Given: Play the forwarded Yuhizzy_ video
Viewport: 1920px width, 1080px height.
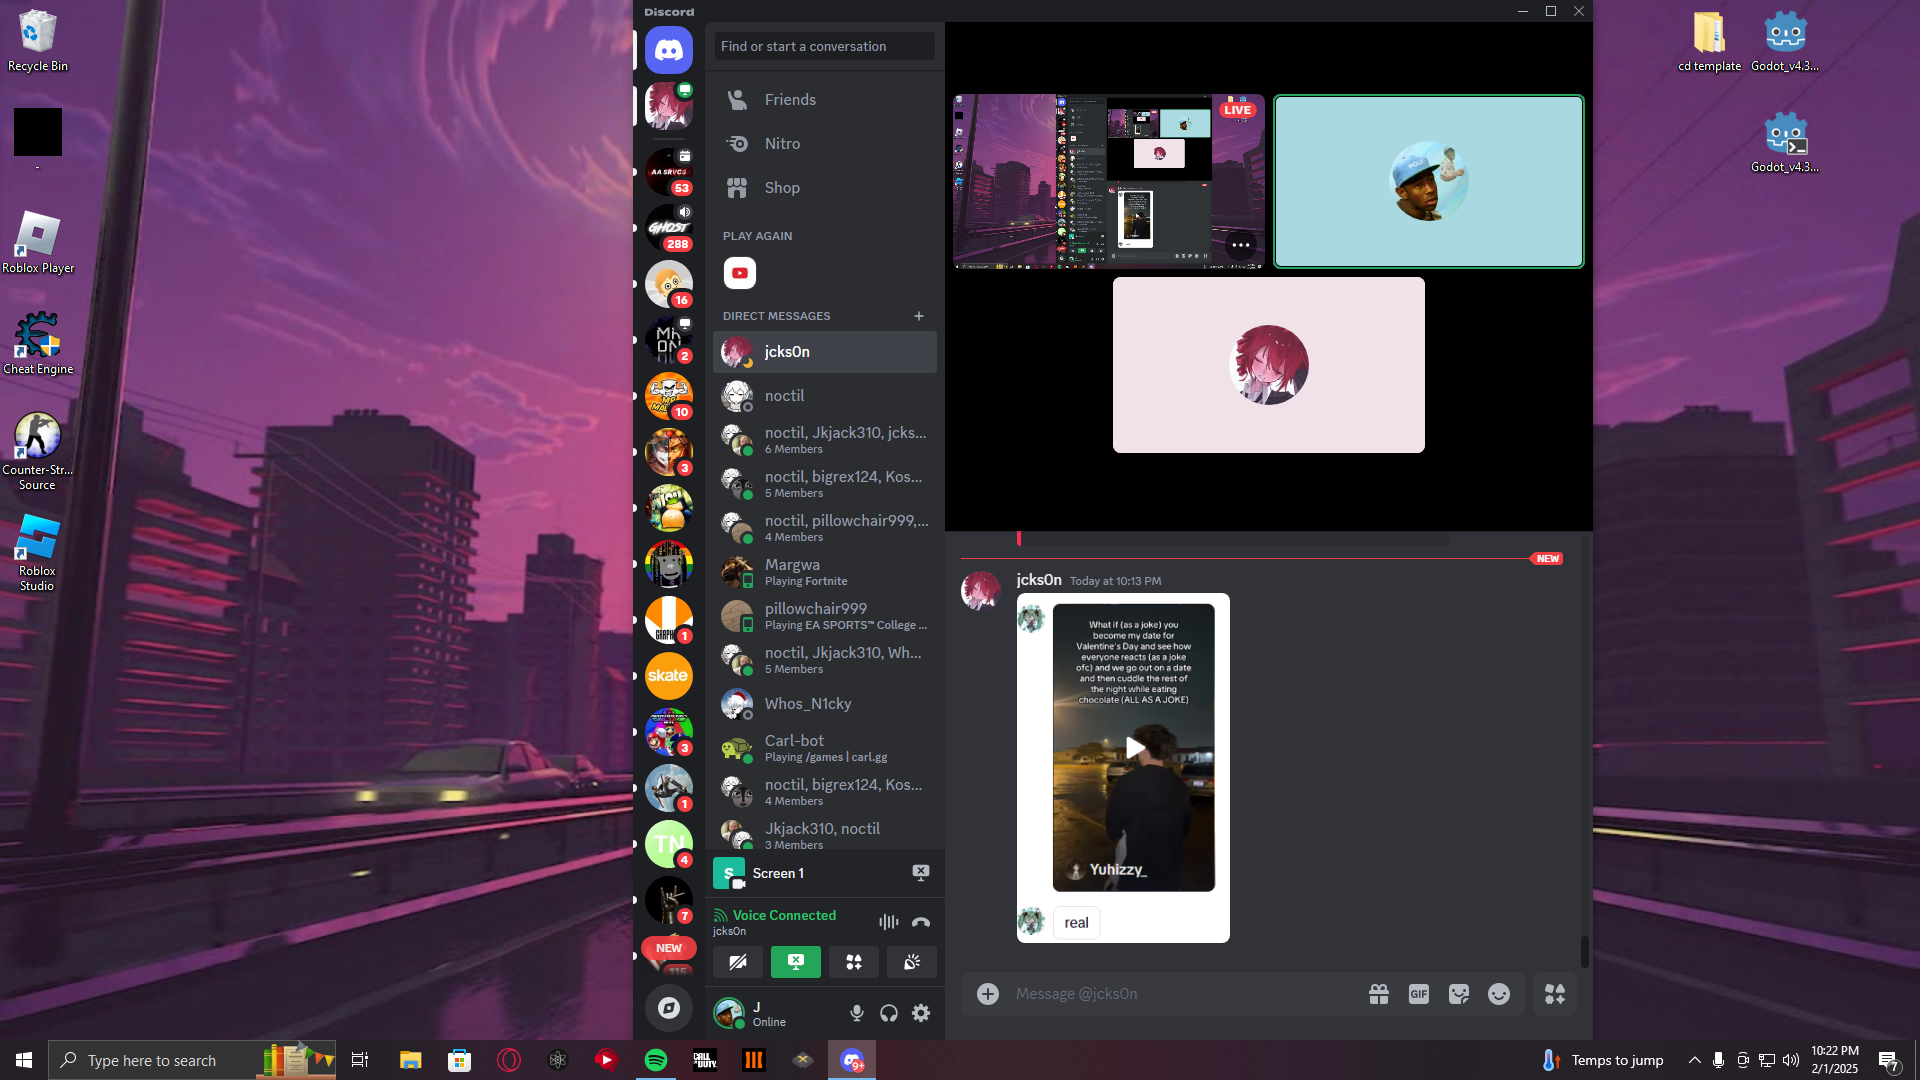Looking at the screenshot, I should [1134, 748].
